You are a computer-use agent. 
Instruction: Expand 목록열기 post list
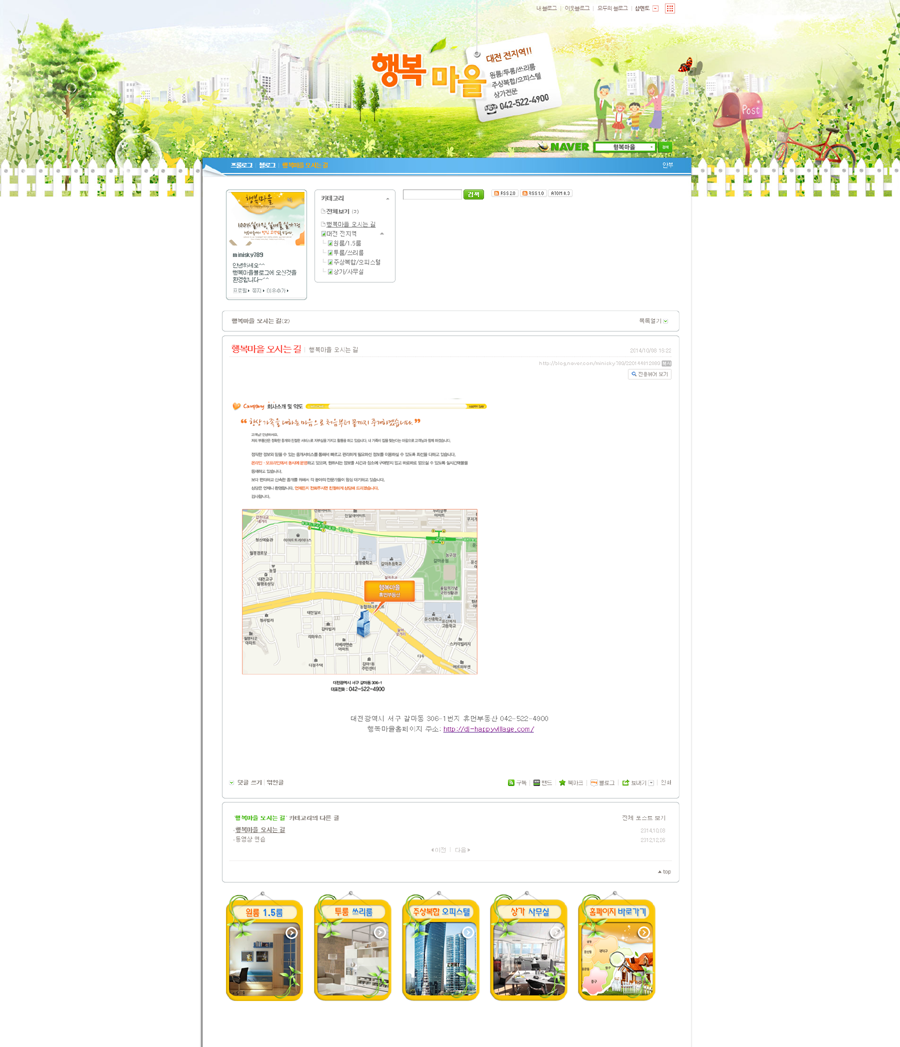(x=654, y=321)
